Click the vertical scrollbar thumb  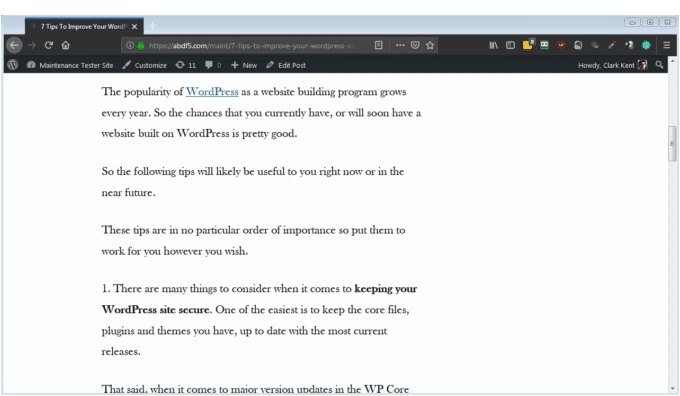[x=672, y=144]
